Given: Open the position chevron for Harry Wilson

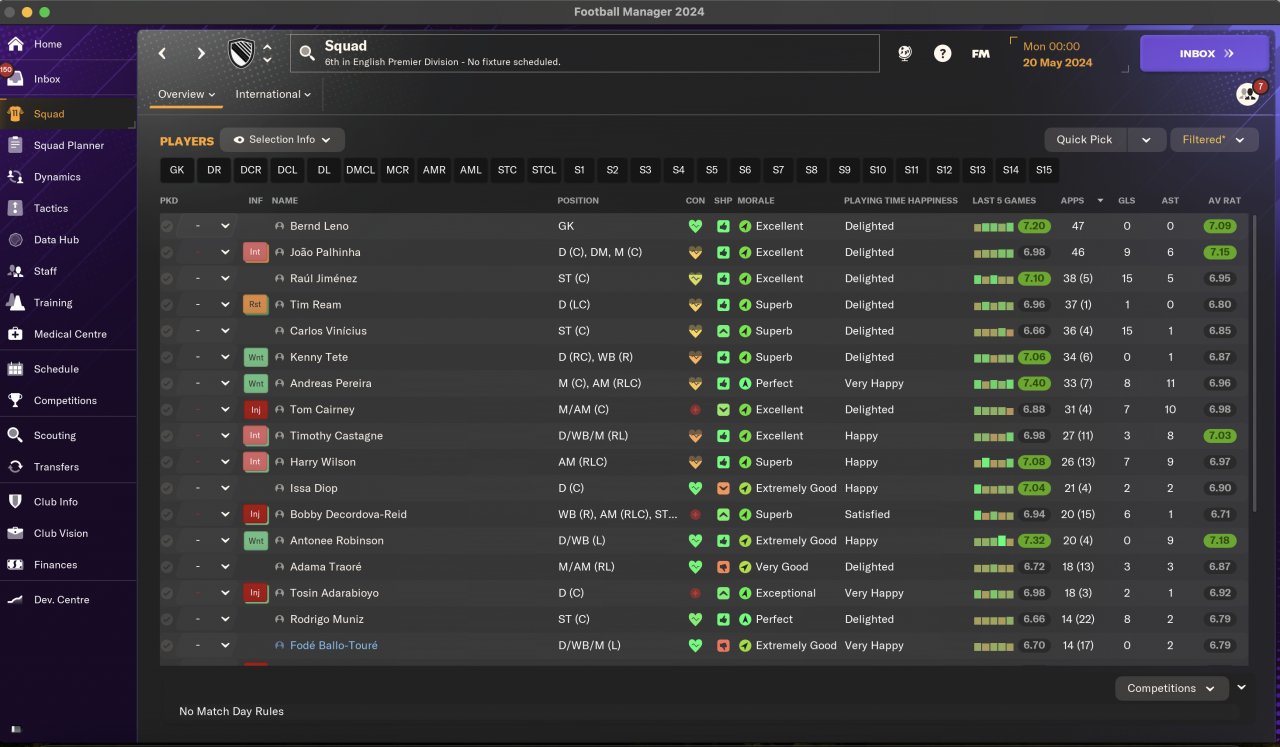Looking at the screenshot, I should coord(225,462).
